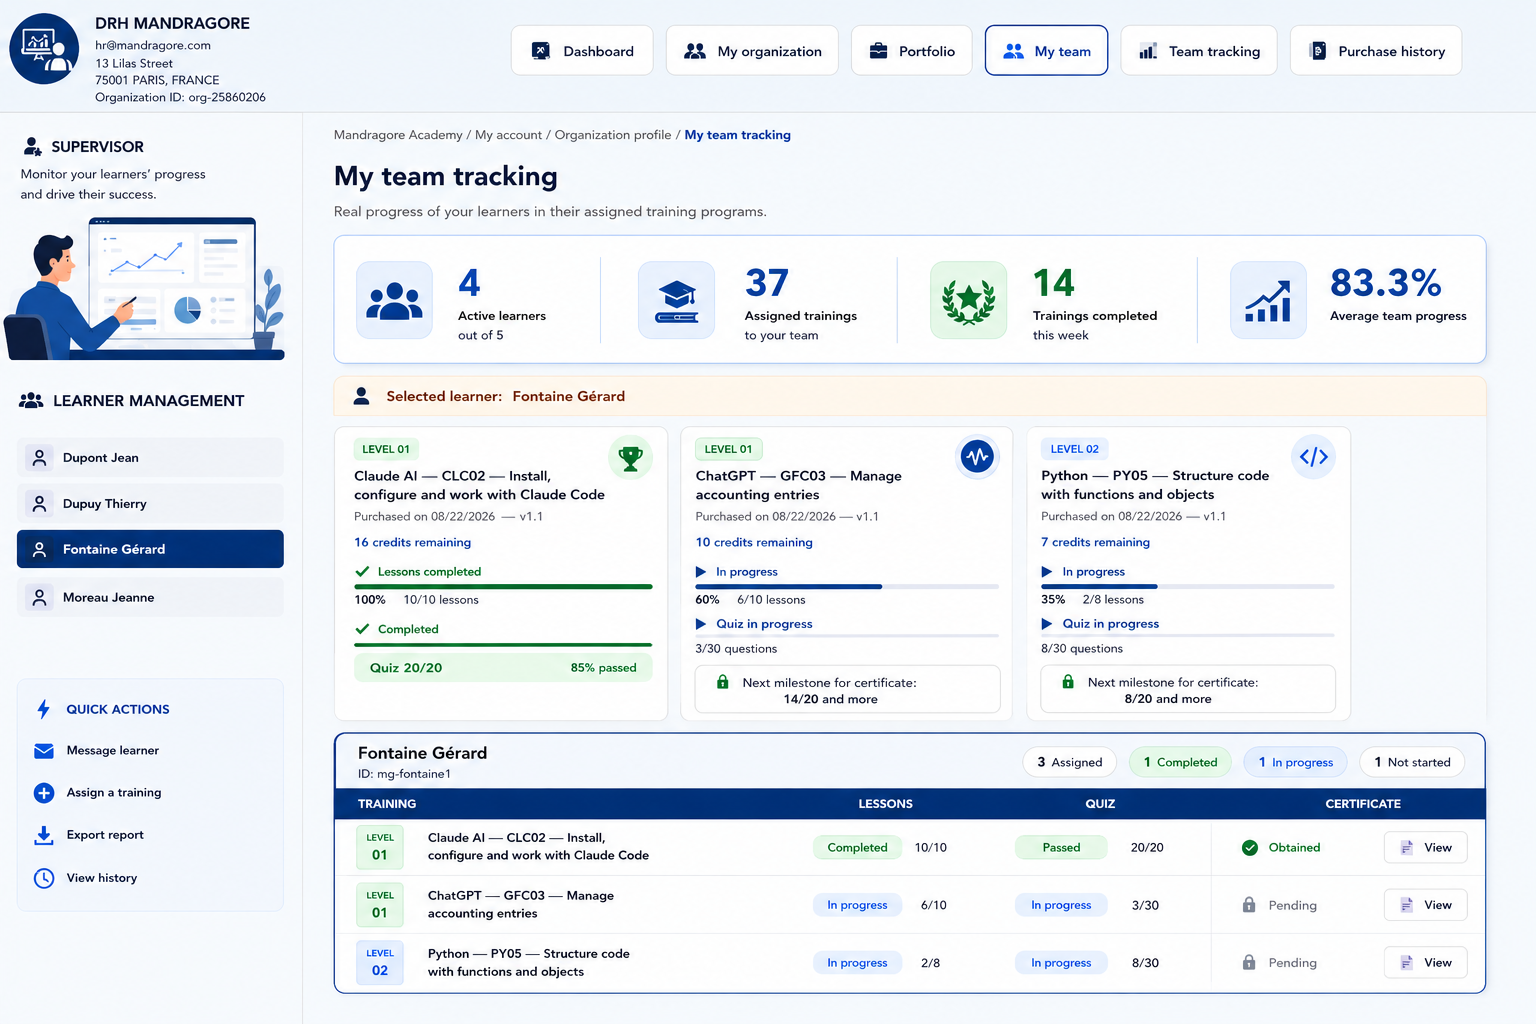Click the Pending lock icon in Python row
The height and width of the screenshot is (1024, 1536).
click(x=1249, y=963)
